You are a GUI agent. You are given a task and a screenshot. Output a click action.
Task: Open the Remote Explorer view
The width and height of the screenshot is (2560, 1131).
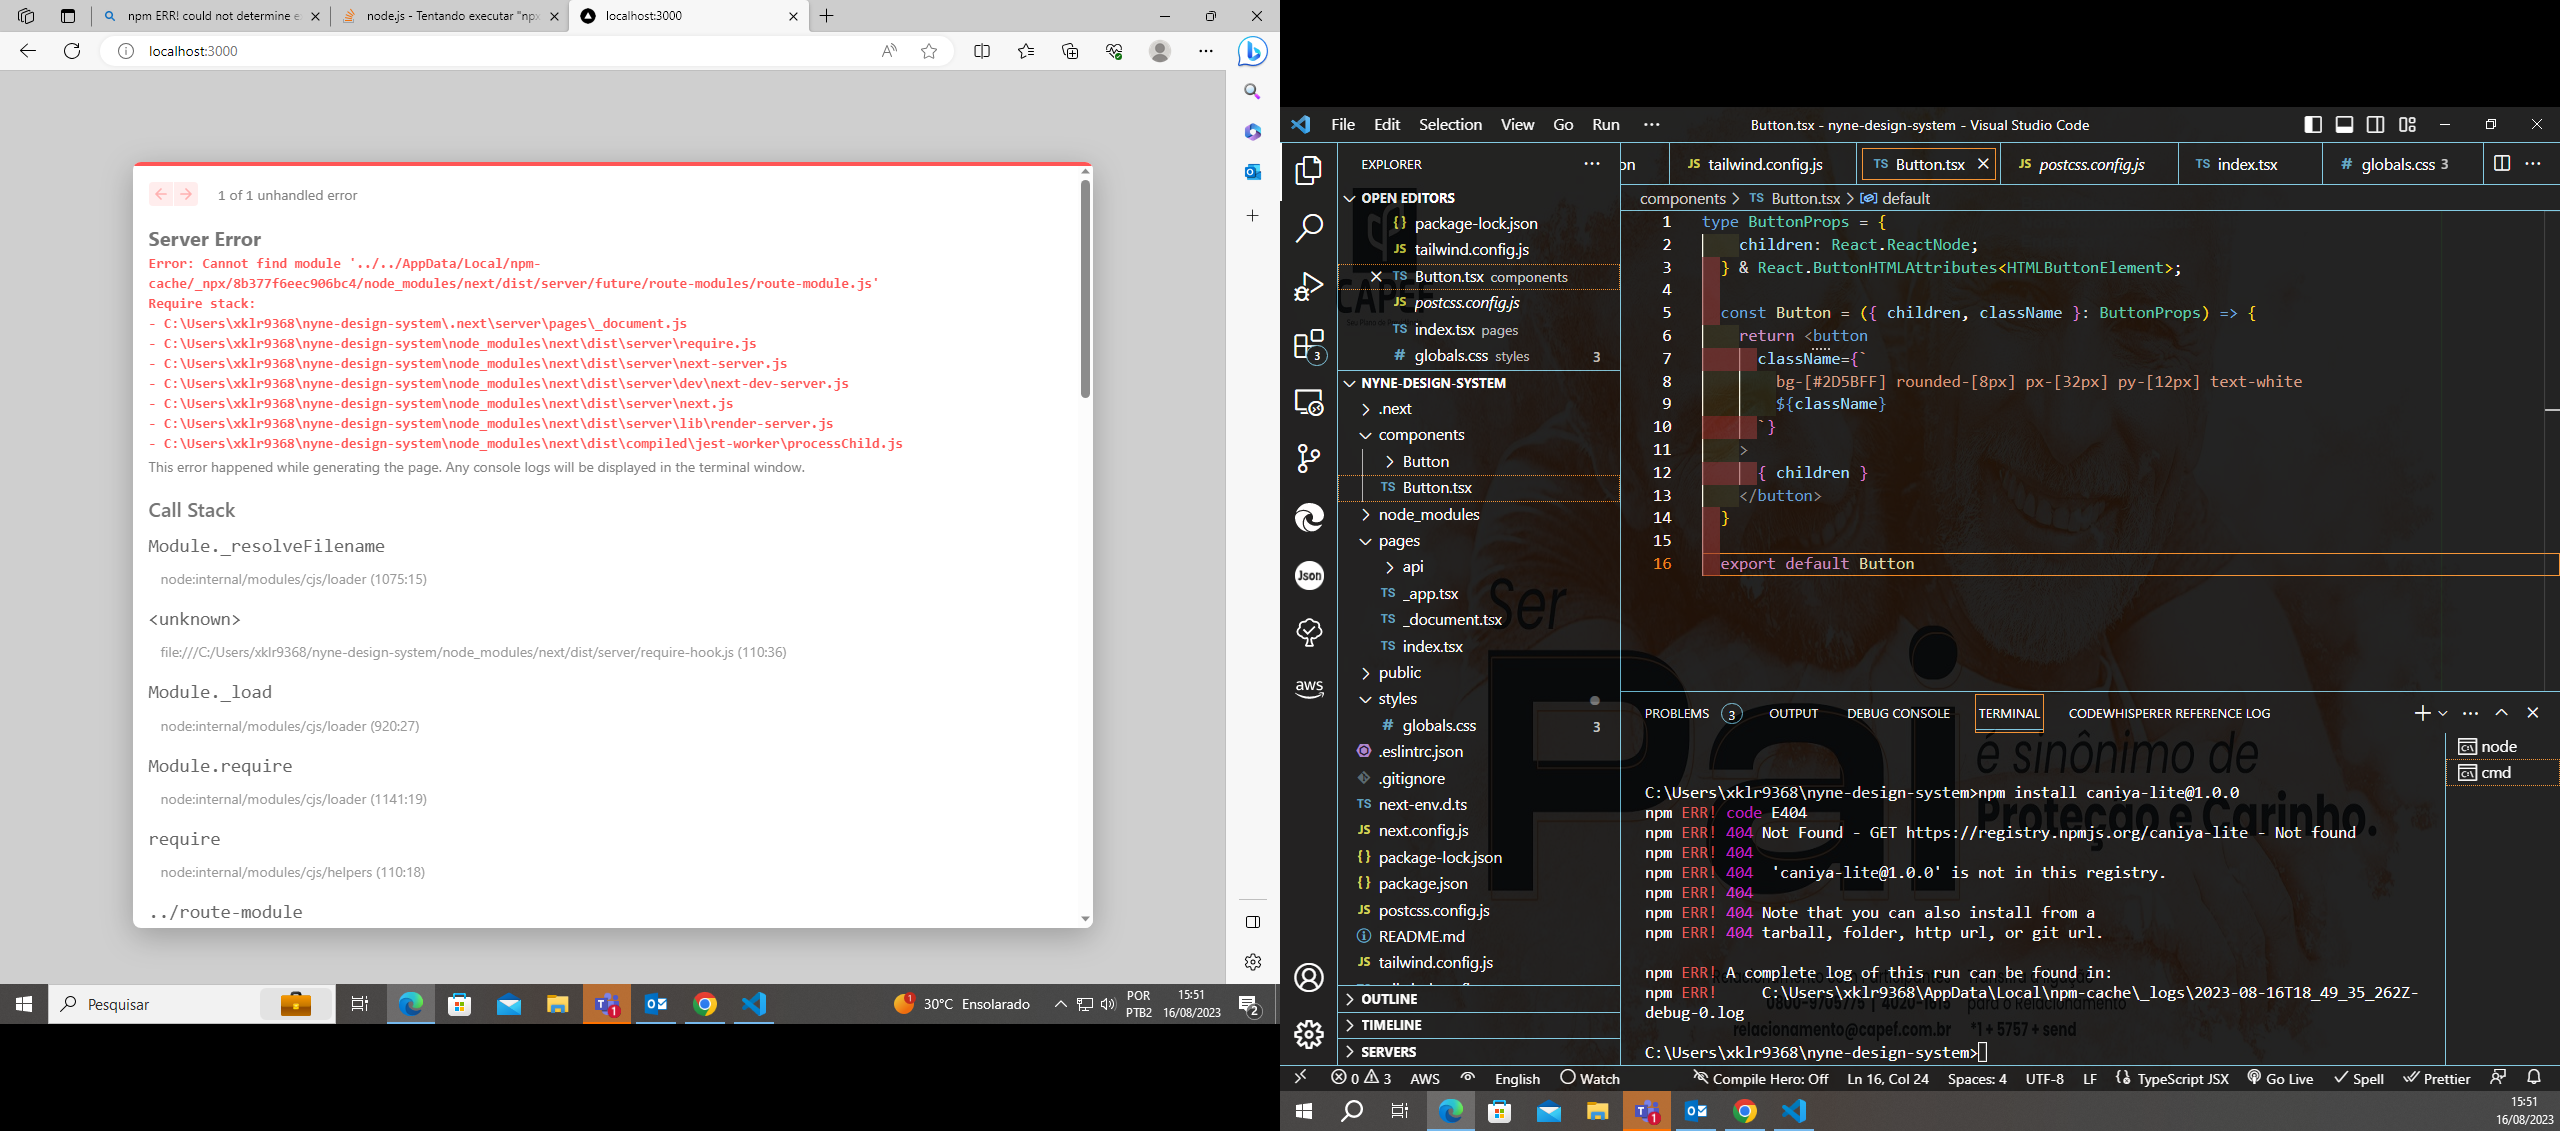(x=1309, y=402)
